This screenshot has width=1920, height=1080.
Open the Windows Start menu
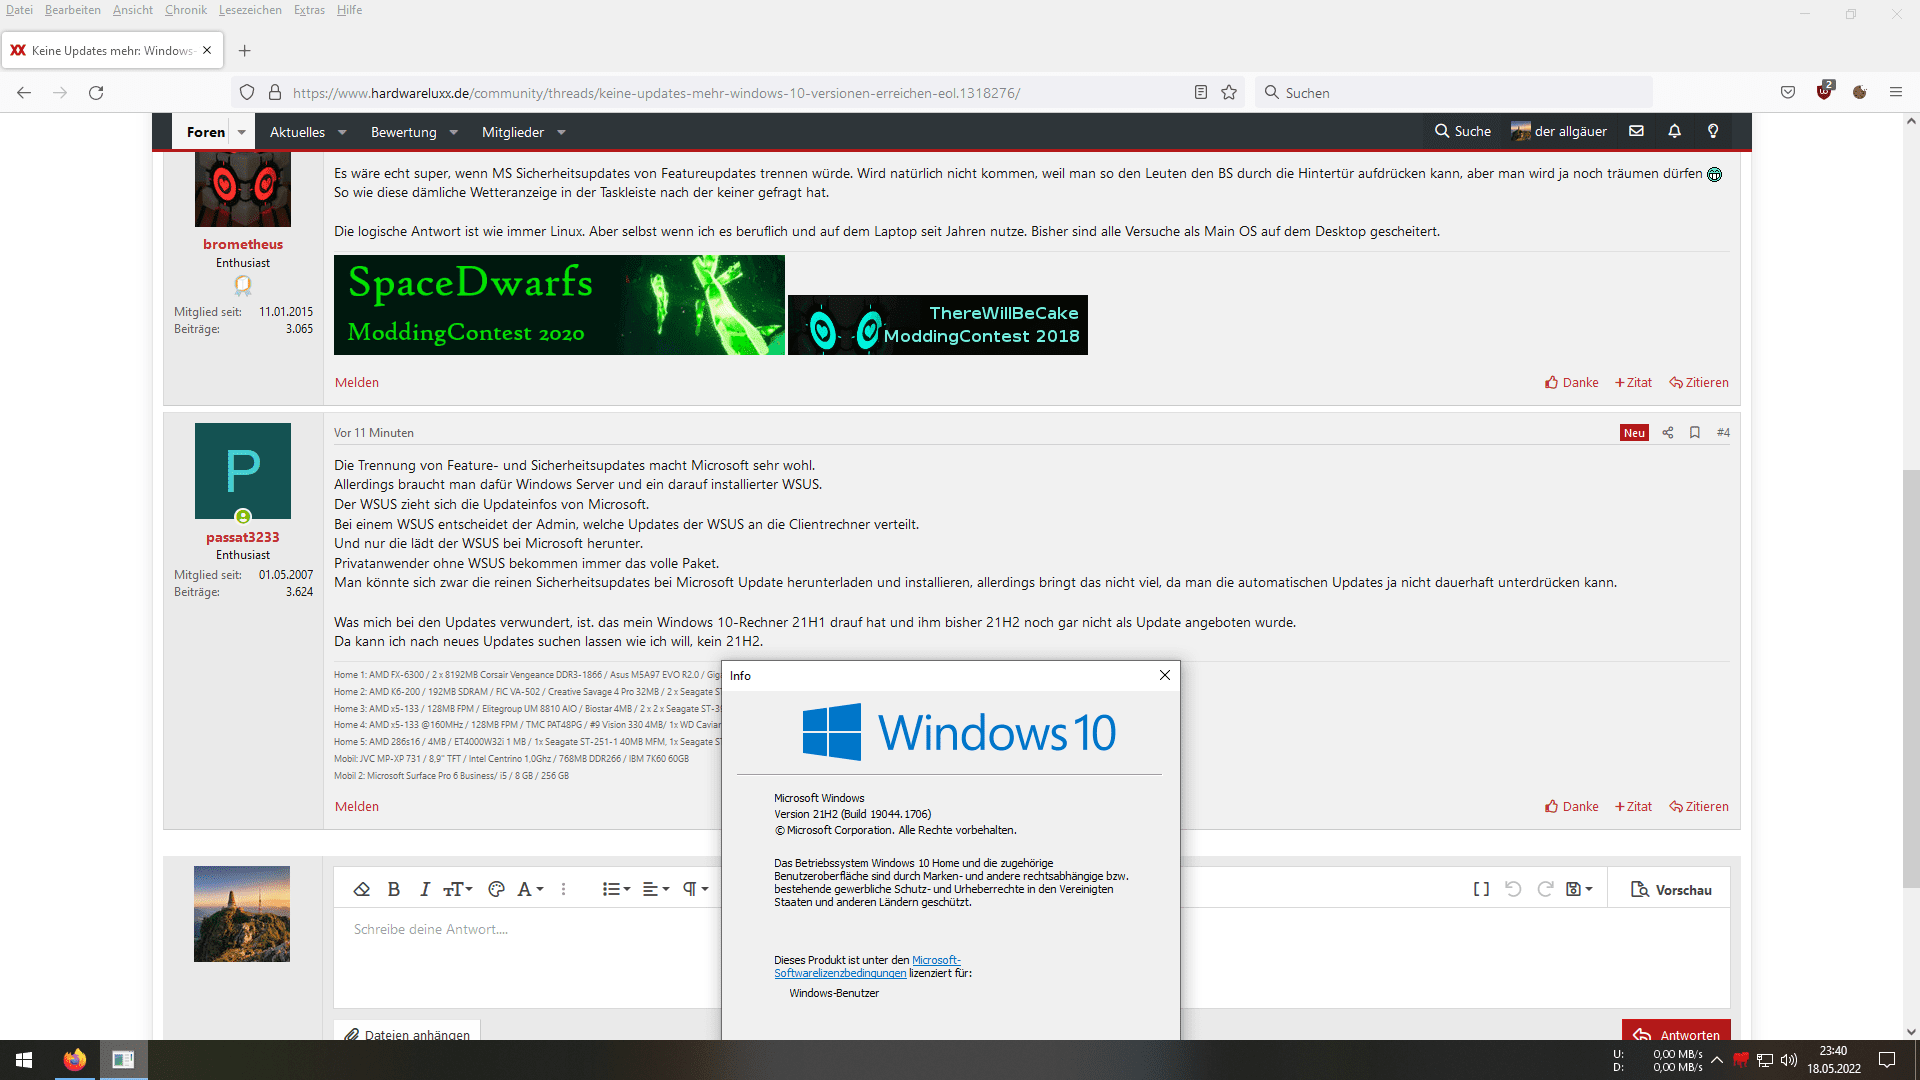click(24, 1060)
